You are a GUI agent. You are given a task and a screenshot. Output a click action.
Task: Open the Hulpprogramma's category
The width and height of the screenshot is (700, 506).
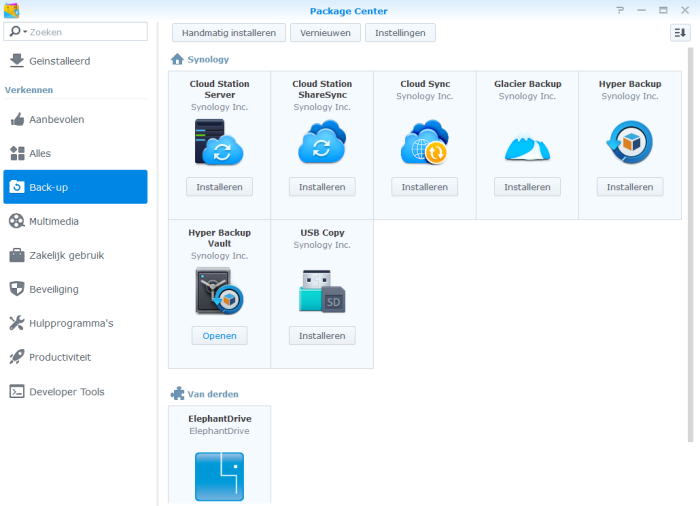coord(75,323)
